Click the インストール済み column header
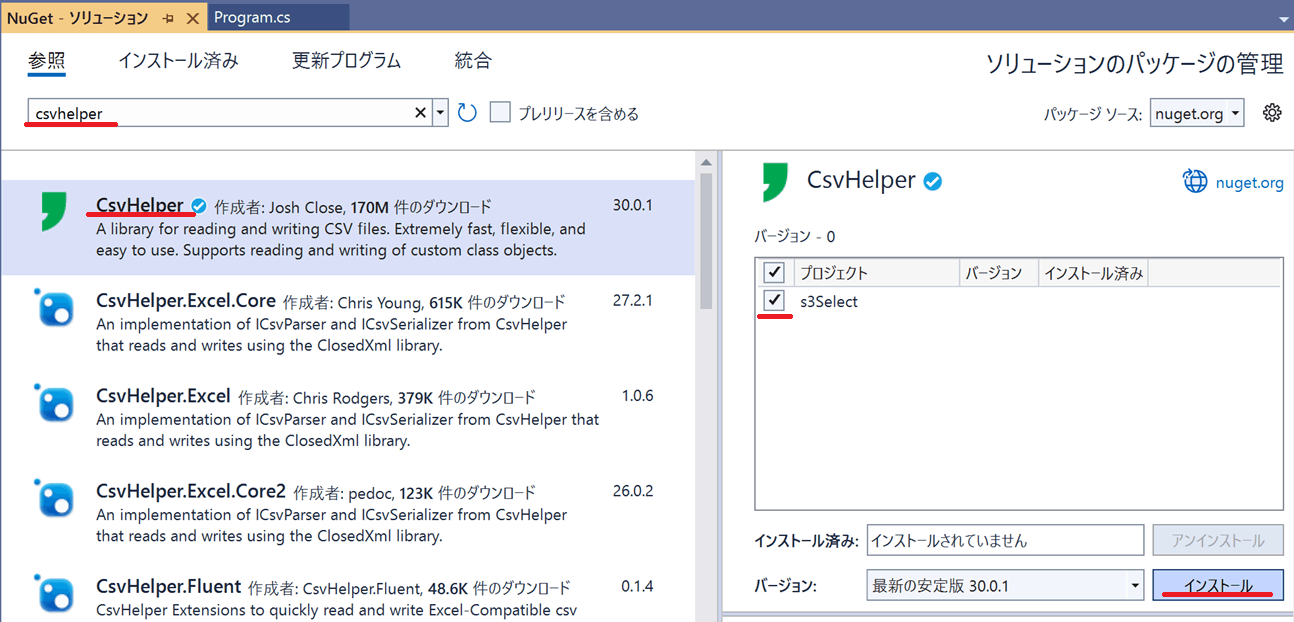Viewport: 1294px width, 622px height. coord(1093,272)
